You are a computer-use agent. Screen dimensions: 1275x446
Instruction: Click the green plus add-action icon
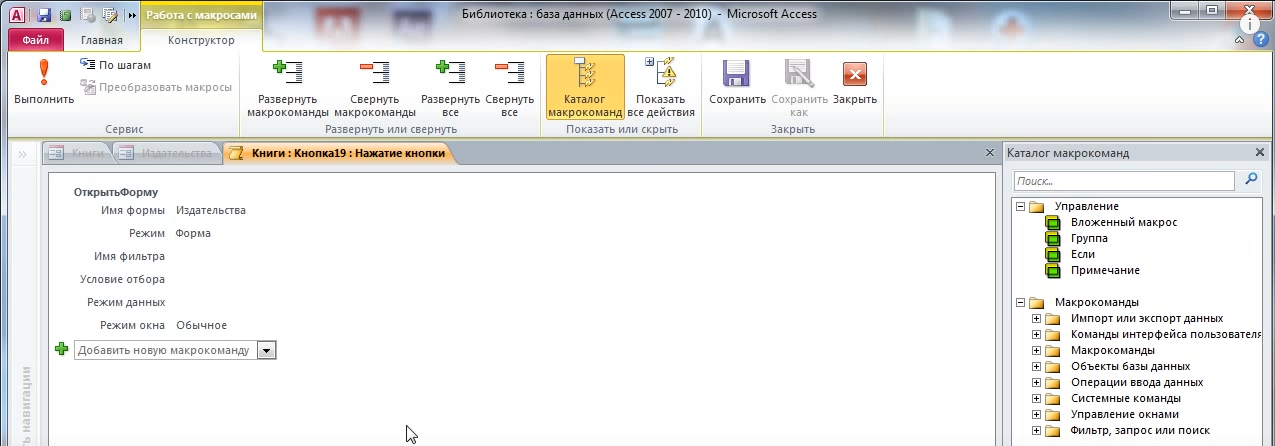(x=62, y=349)
